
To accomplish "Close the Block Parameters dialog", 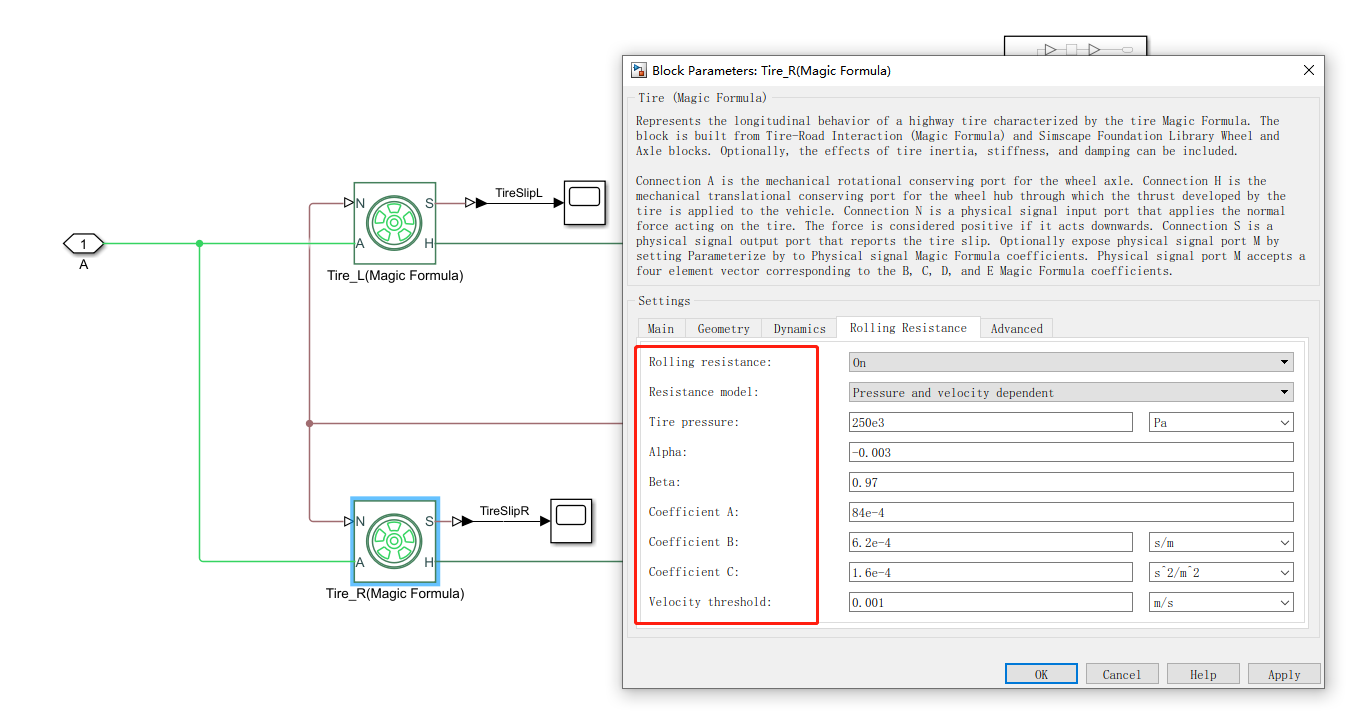I will pos(1308,70).
